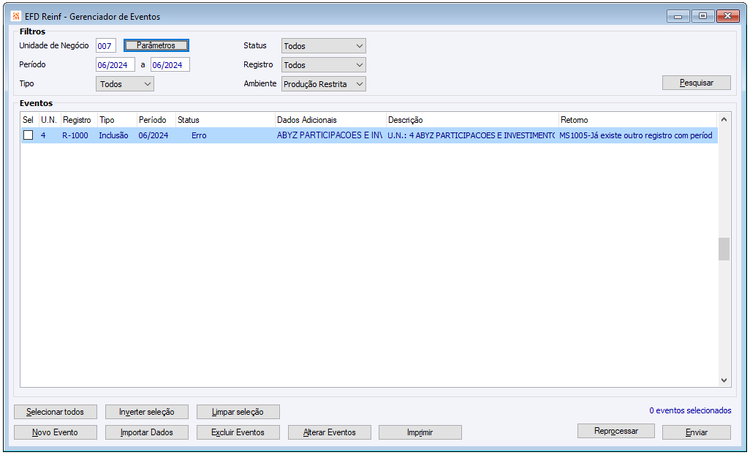Minimize the Gerenciador de Eventos window

click(x=678, y=16)
